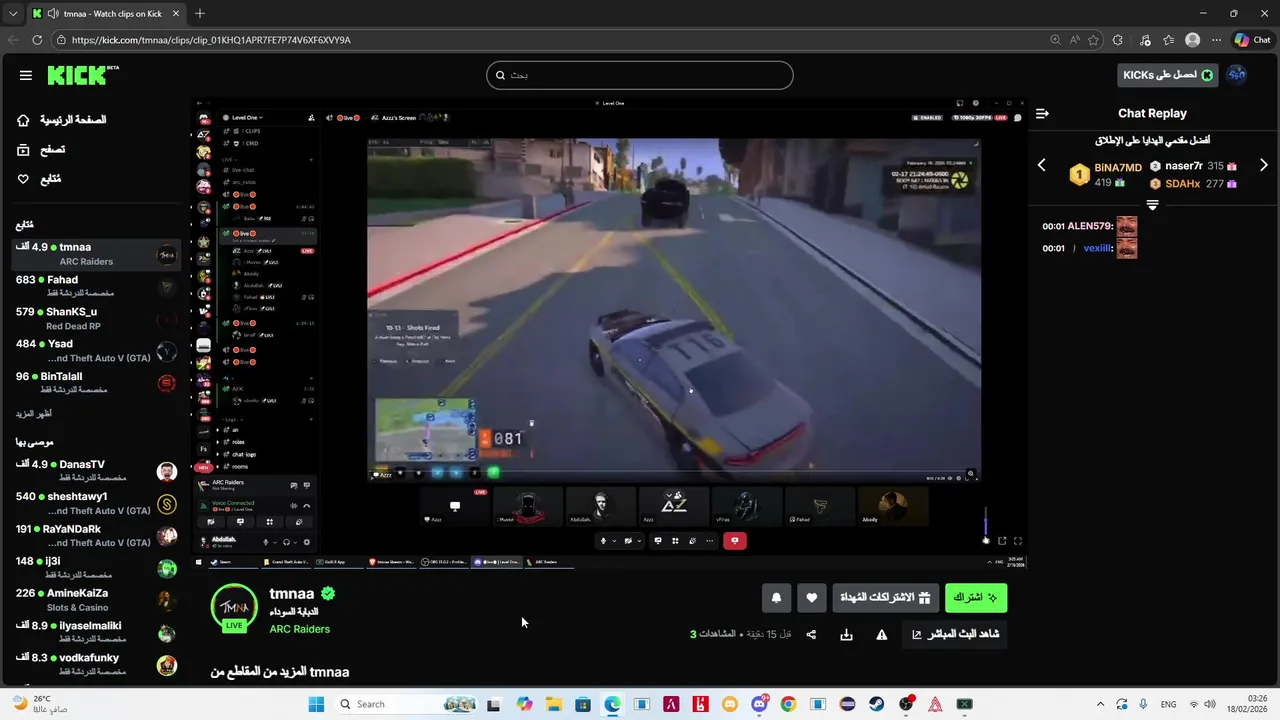1280x720 pixels.
Task: Show previous top gifters with left arrow
Action: tap(1041, 165)
